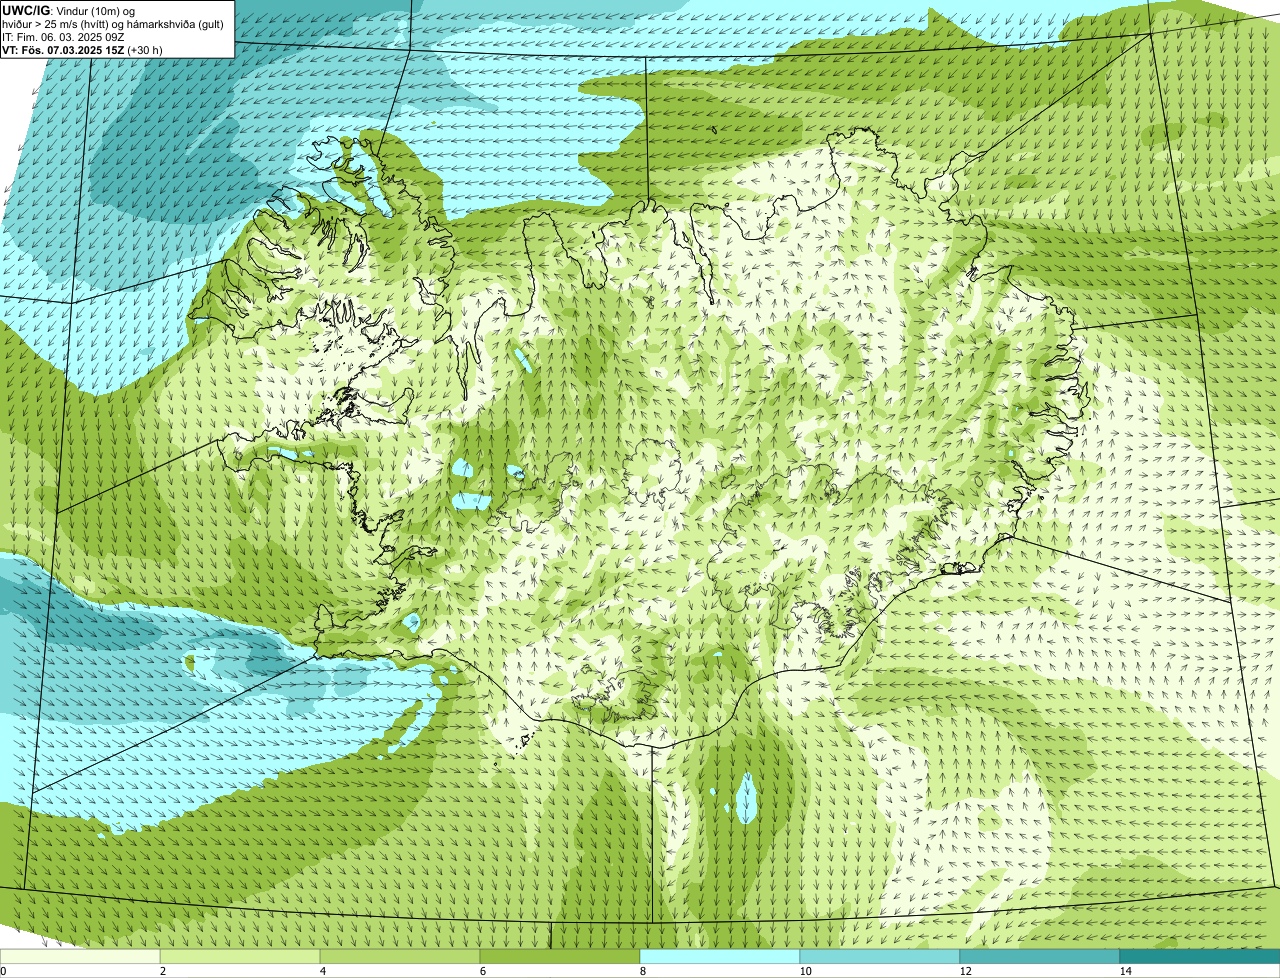Click the "10" label under the color scale
The width and height of the screenshot is (1280, 978).
click(805, 971)
